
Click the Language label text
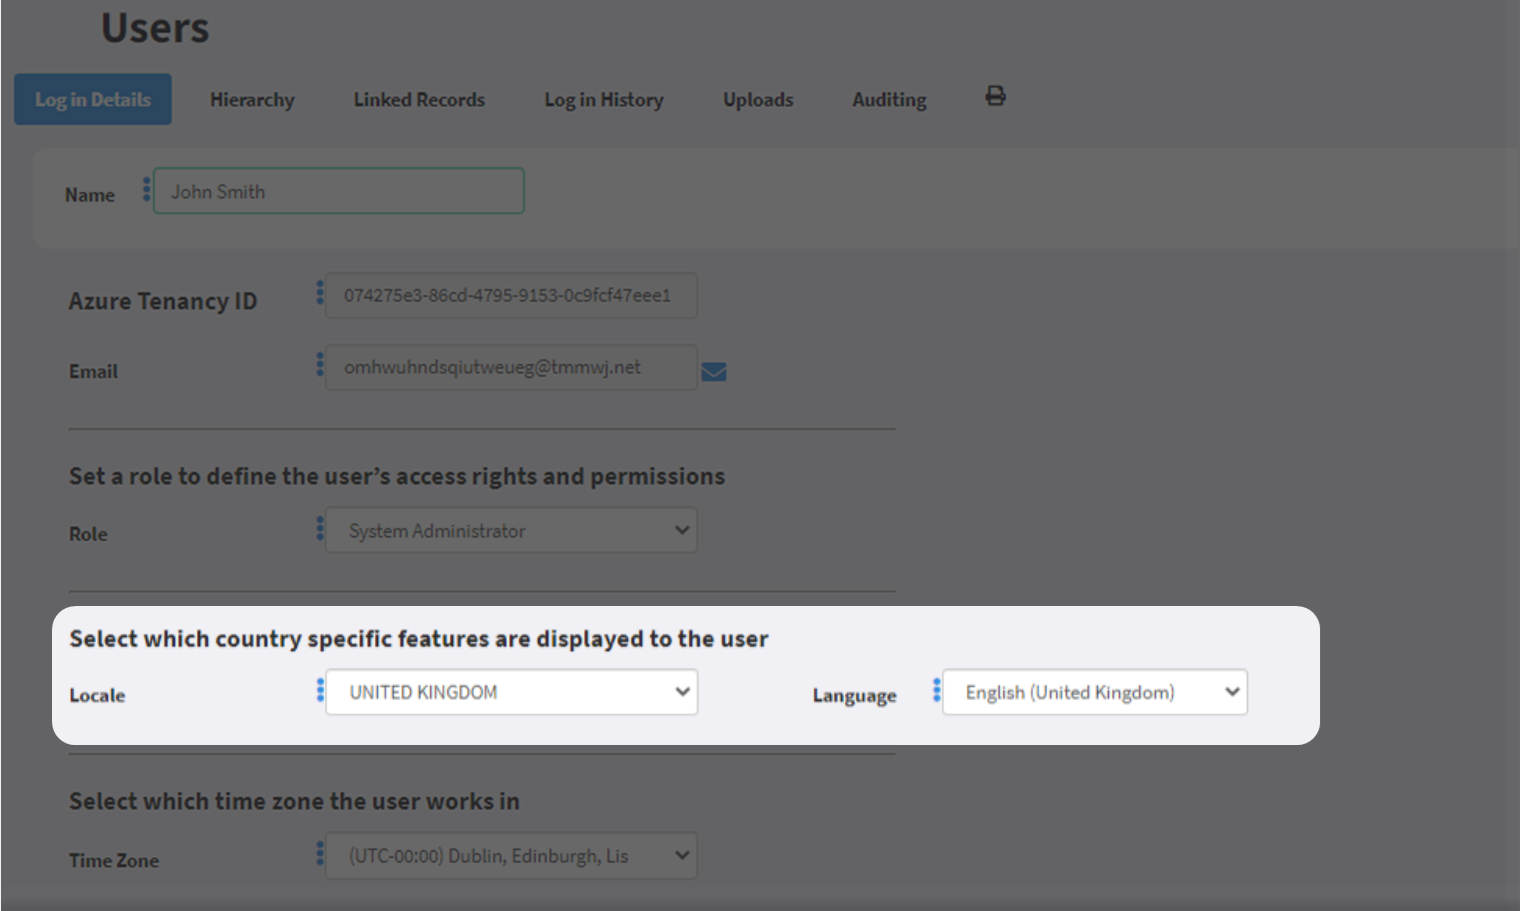[x=854, y=695]
